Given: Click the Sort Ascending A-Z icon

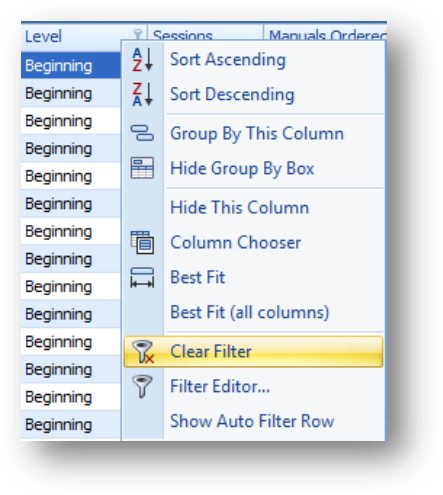Looking at the screenshot, I should (x=142, y=60).
